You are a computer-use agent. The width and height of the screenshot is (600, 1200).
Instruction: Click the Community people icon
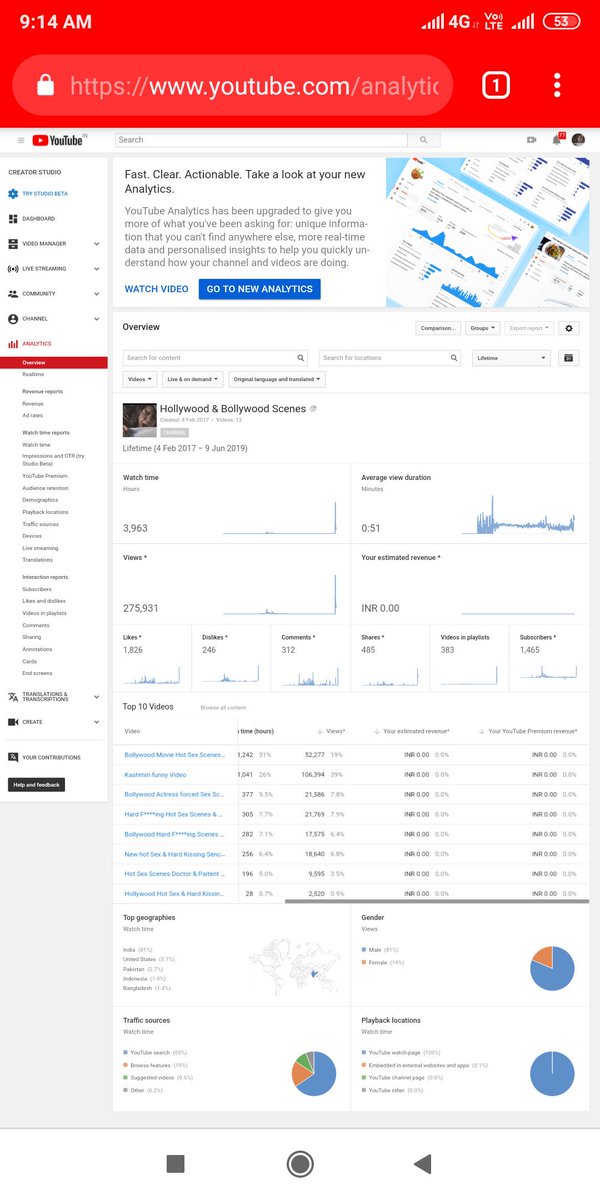click(x=13, y=294)
